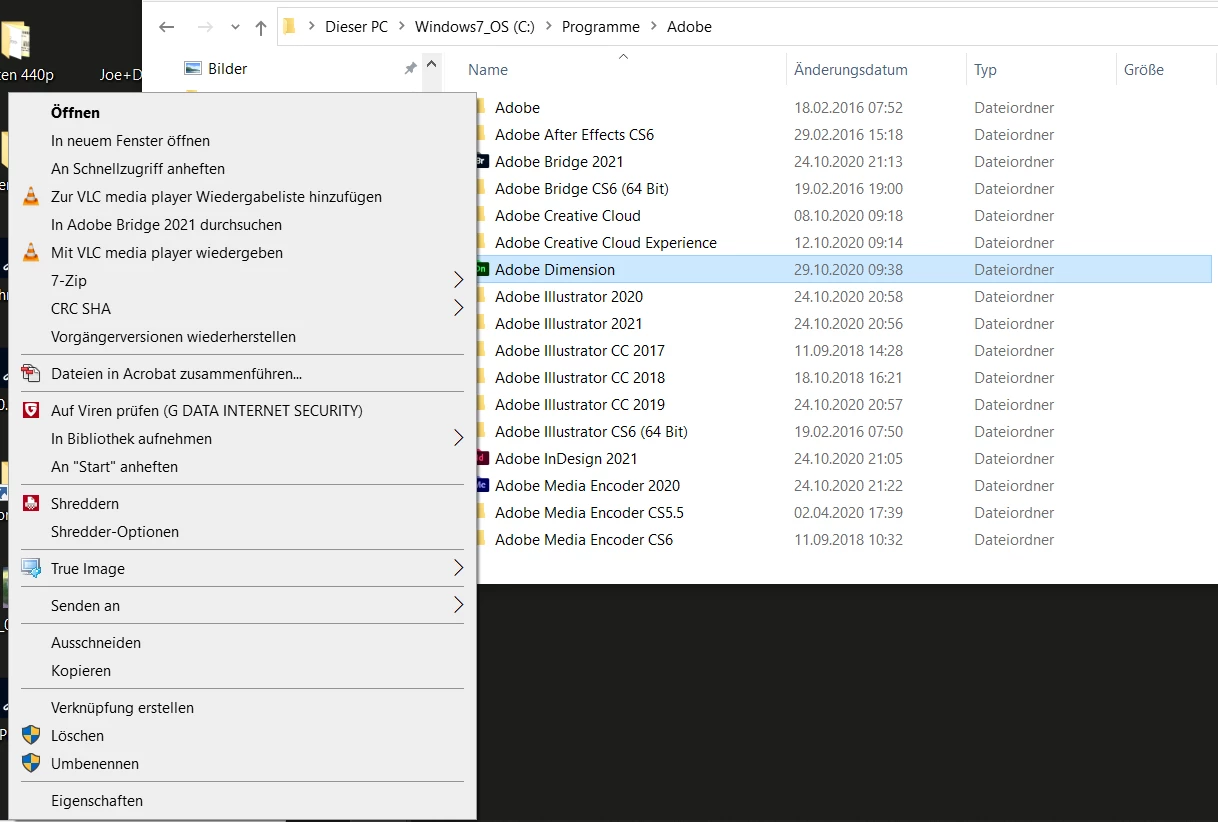Click the Adobe Creative Cloud folder icon
1218x822 pixels.
481,215
